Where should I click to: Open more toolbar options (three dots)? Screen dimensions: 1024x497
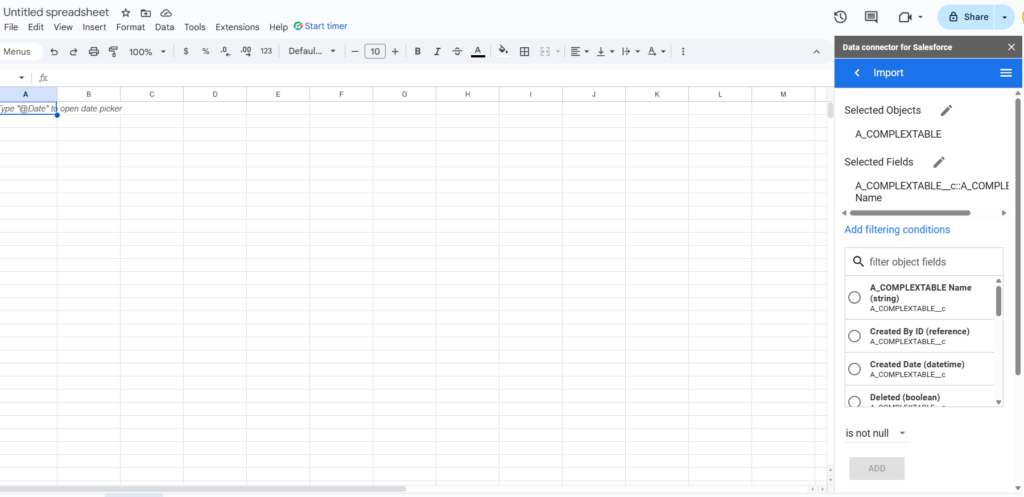(683, 52)
